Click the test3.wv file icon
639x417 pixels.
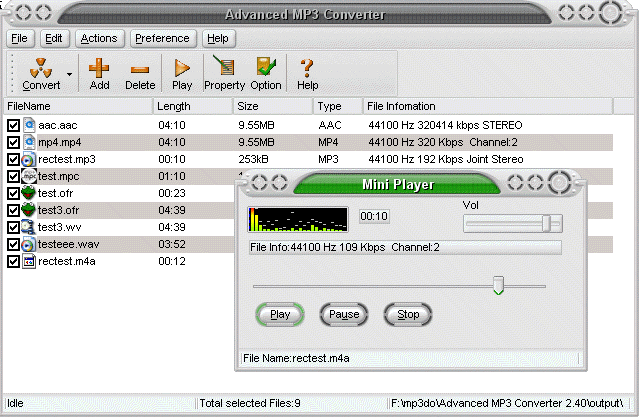[x=29, y=227]
